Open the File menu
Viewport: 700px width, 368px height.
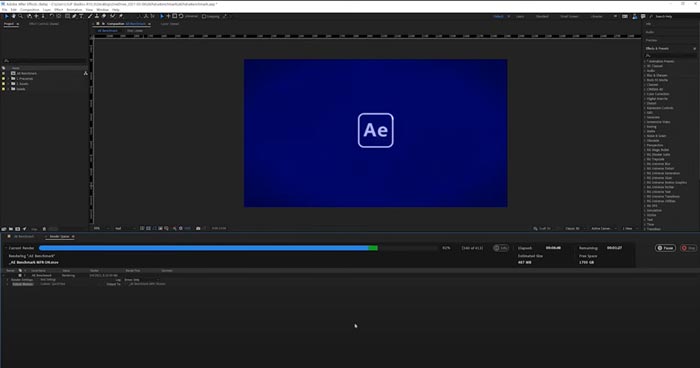tap(4, 9)
